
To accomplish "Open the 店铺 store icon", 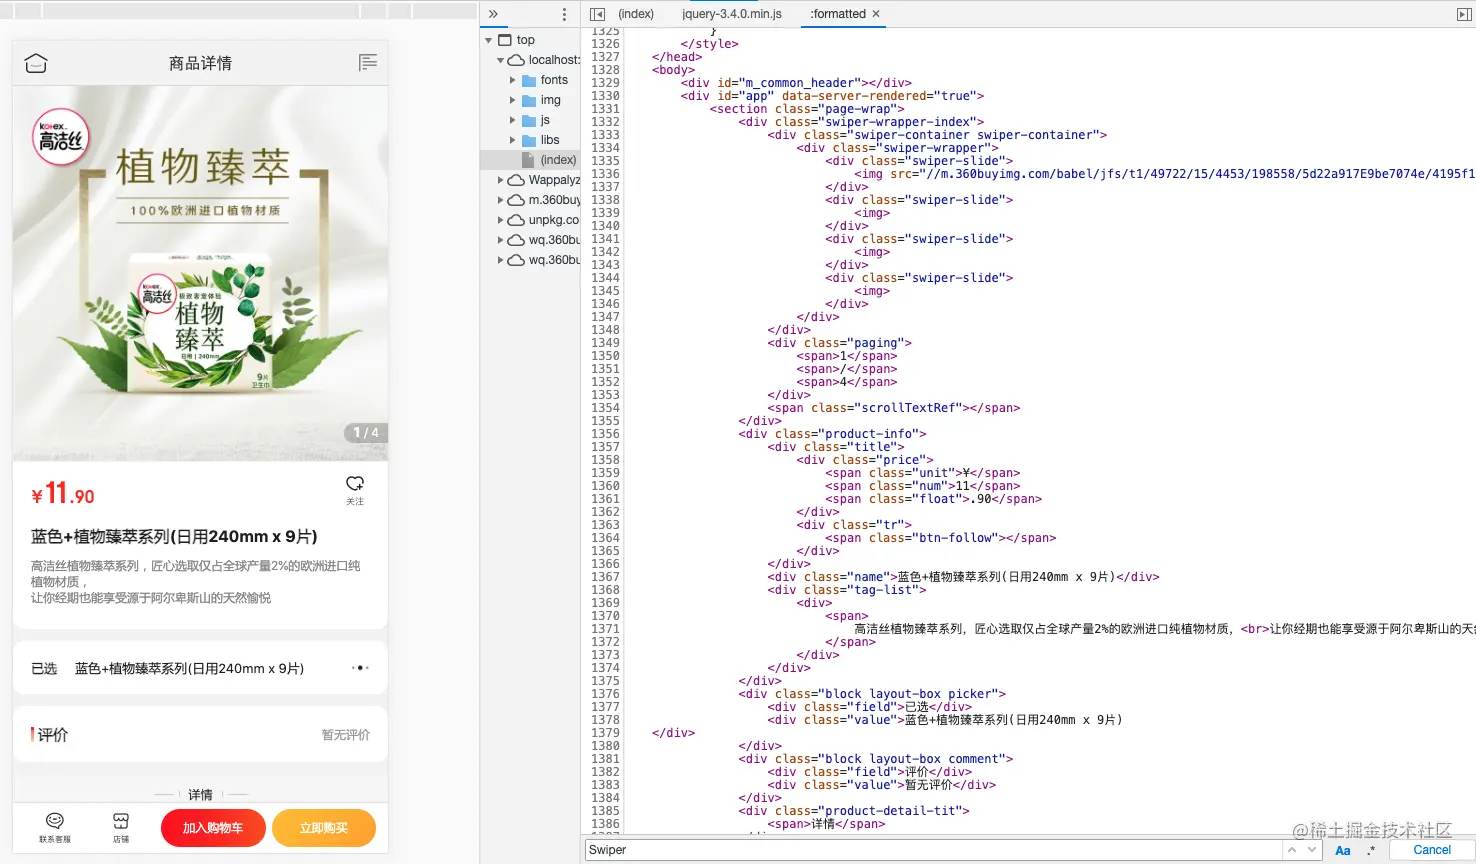I will 121,821.
